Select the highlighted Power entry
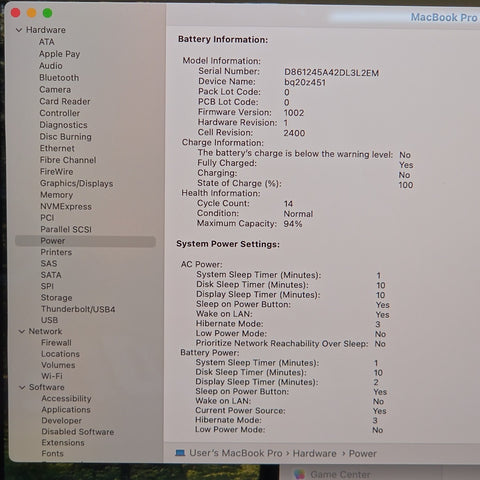This screenshot has height=480, width=480. pyautogui.click(x=85, y=241)
